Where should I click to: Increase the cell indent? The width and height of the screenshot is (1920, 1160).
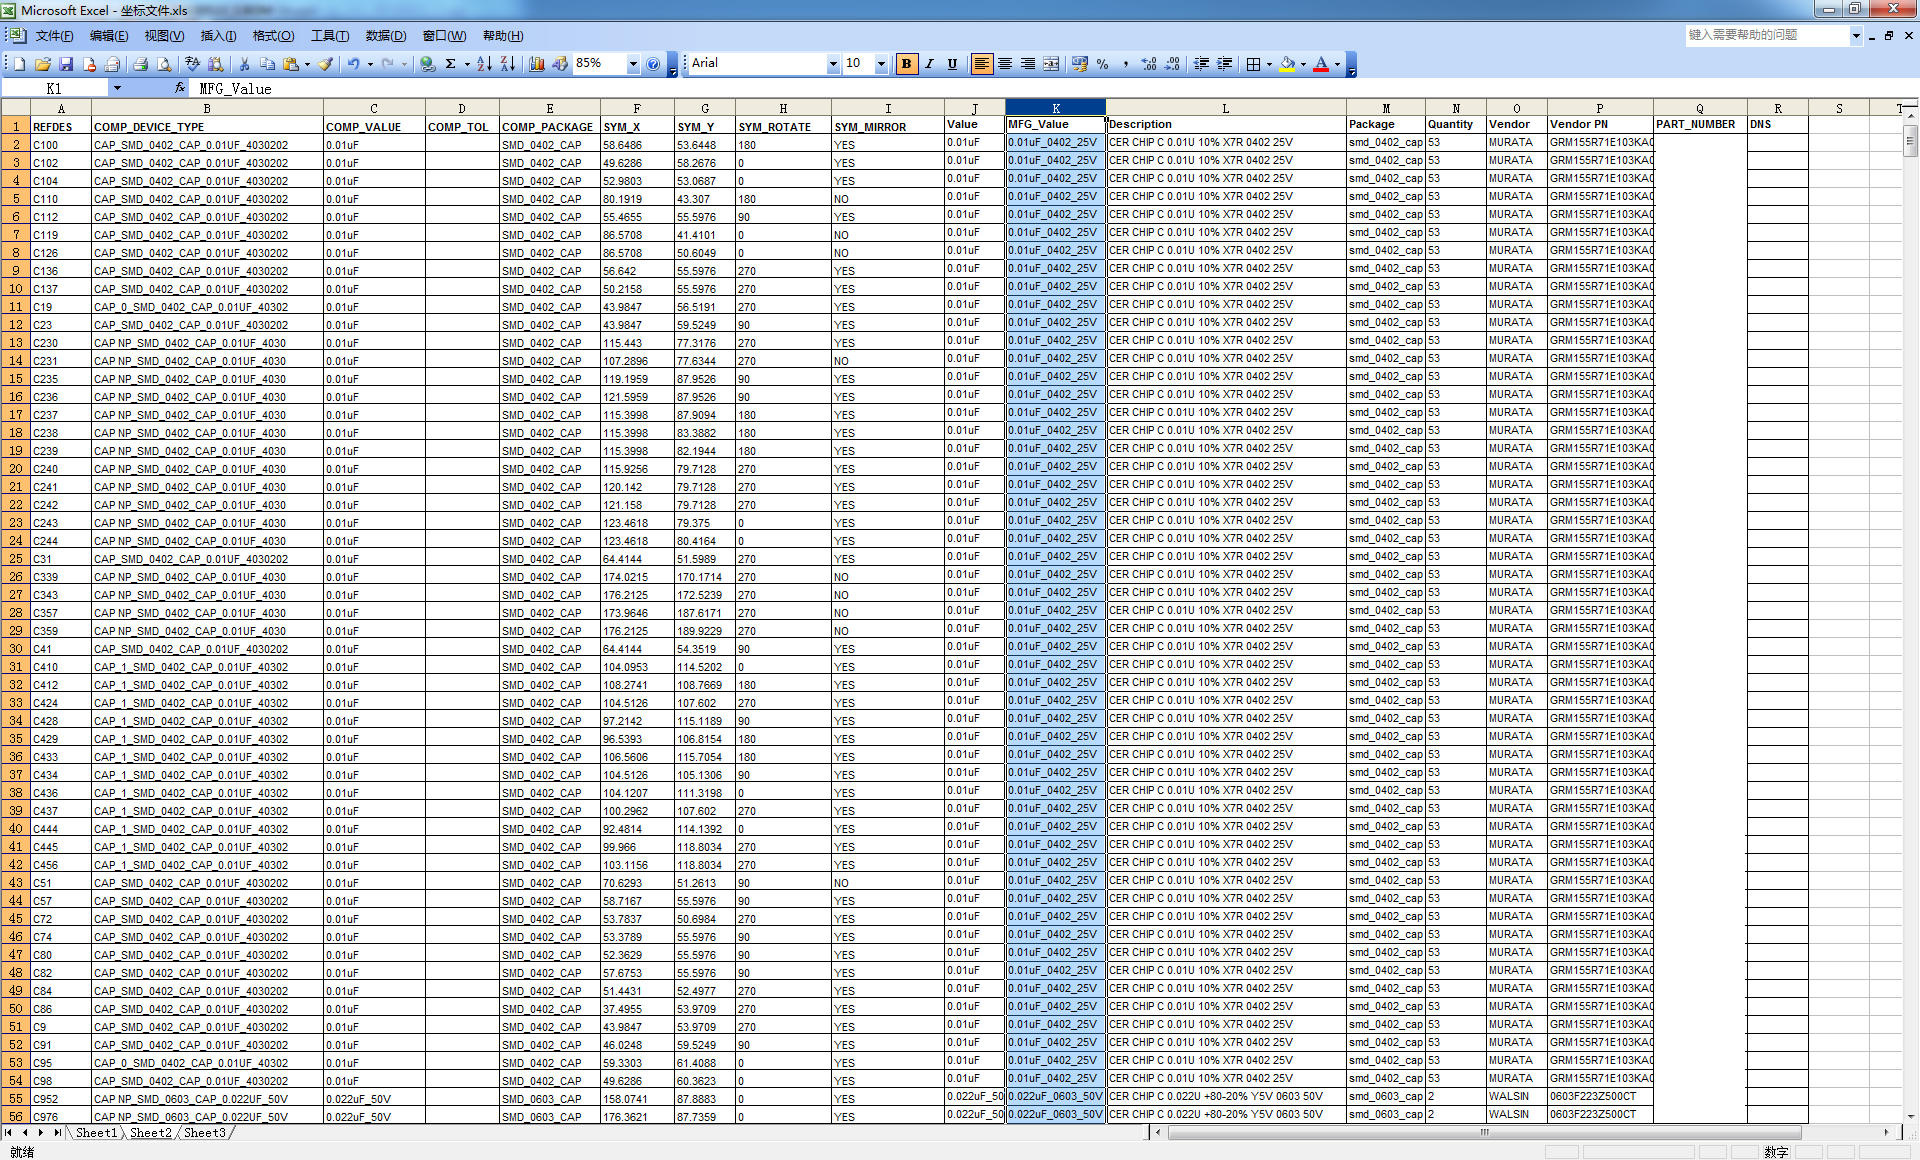coord(1224,64)
